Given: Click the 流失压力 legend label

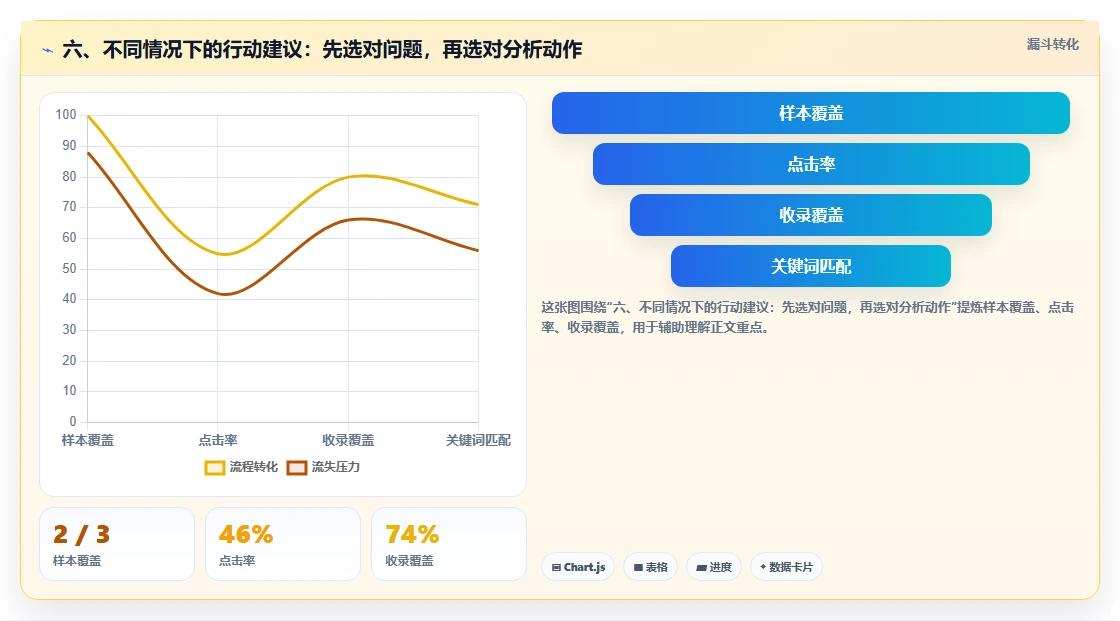Looking at the screenshot, I should 336,467.
